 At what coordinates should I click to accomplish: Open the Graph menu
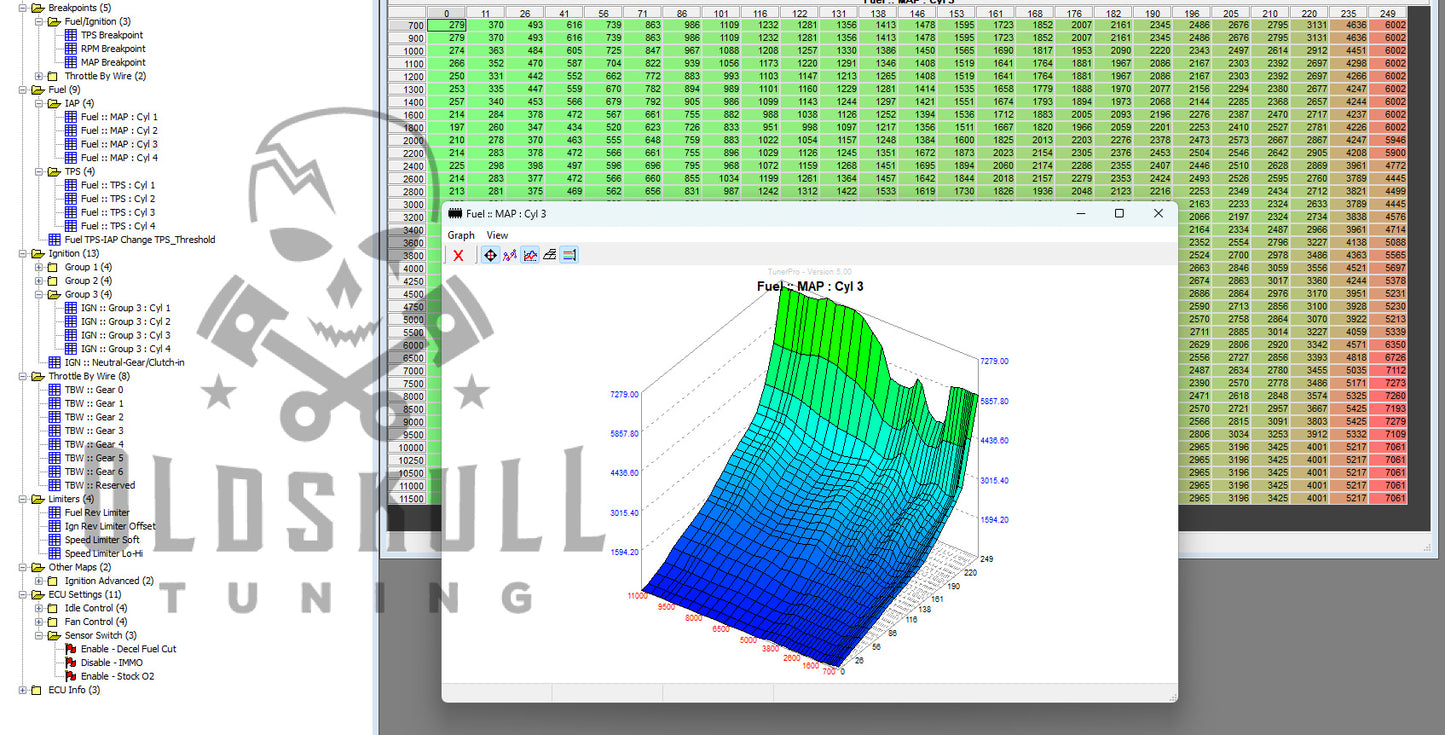461,235
